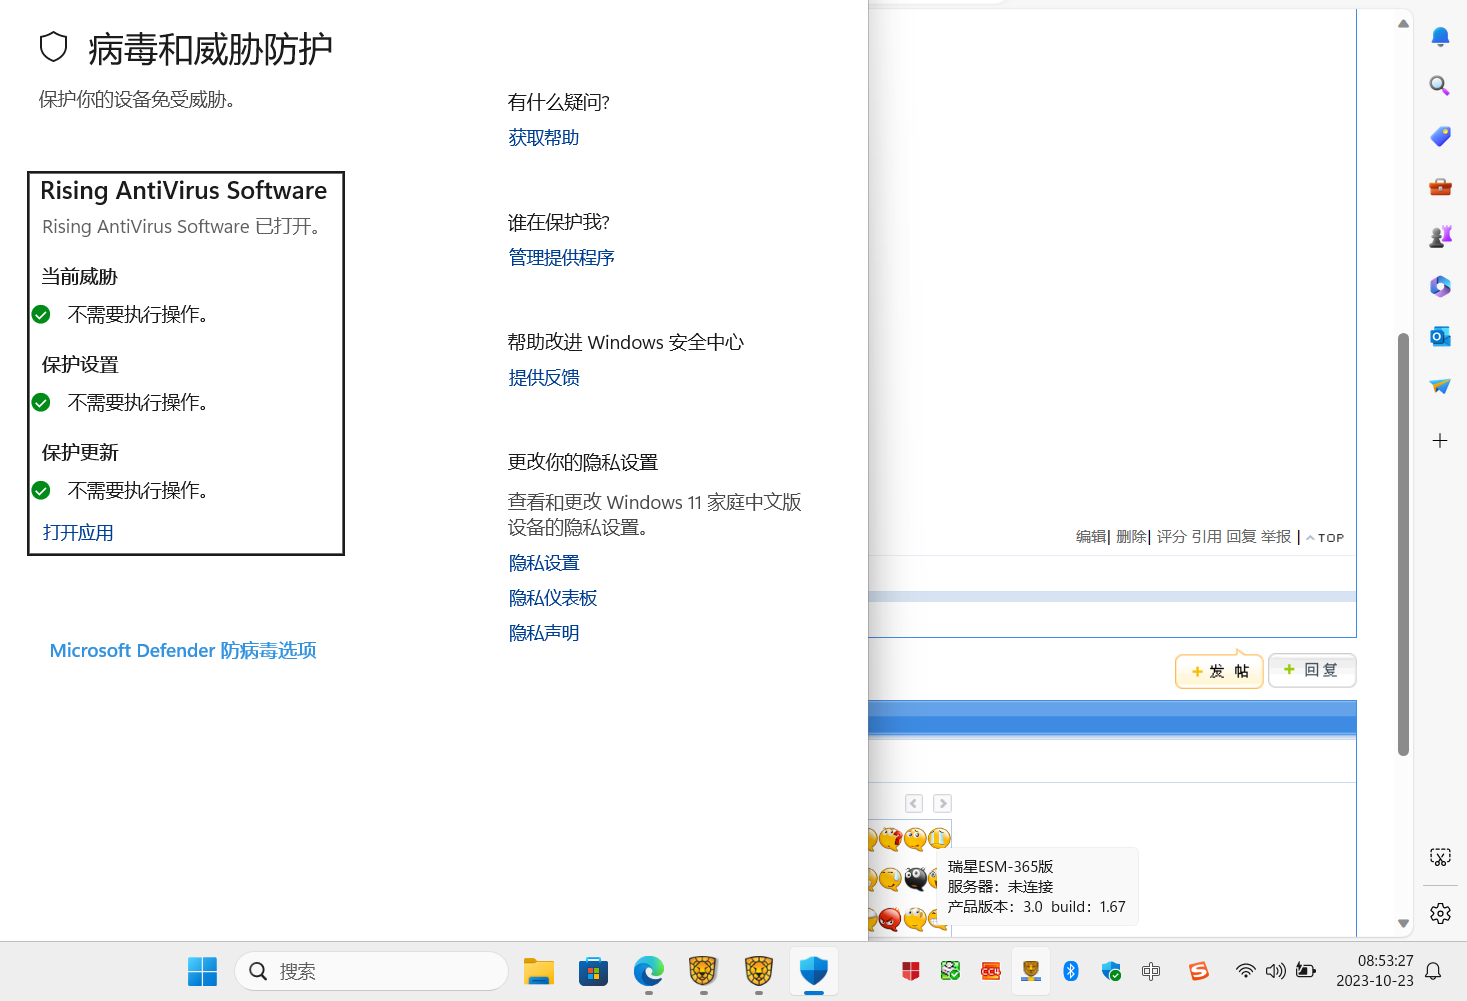This screenshot has width=1467, height=1001.
Task: Click 打开应用 for Rising AntiVirus
Action: [x=78, y=533]
